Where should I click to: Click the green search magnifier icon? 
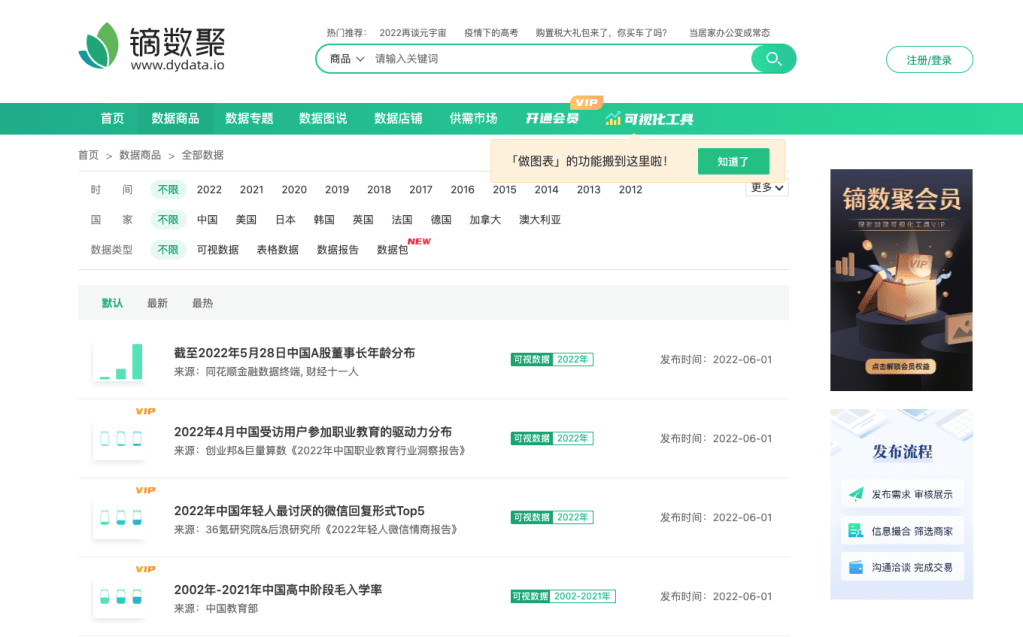click(773, 59)
